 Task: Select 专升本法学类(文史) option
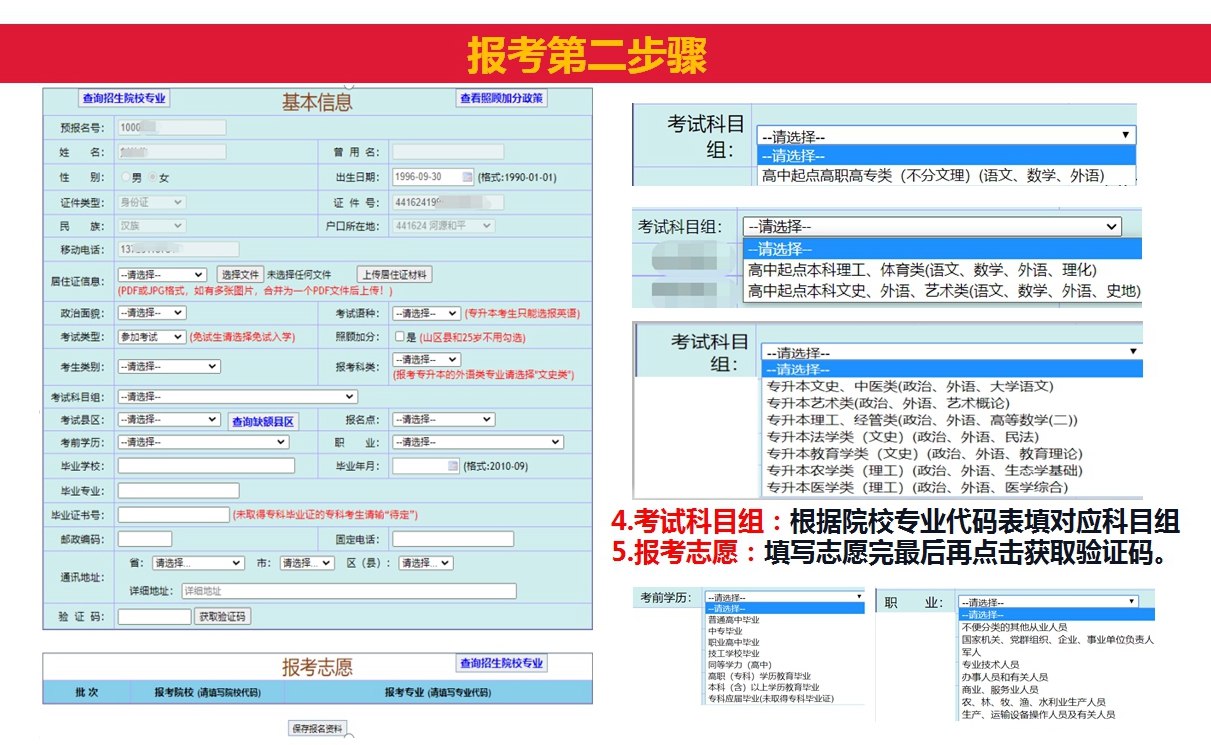pos(903,437)
